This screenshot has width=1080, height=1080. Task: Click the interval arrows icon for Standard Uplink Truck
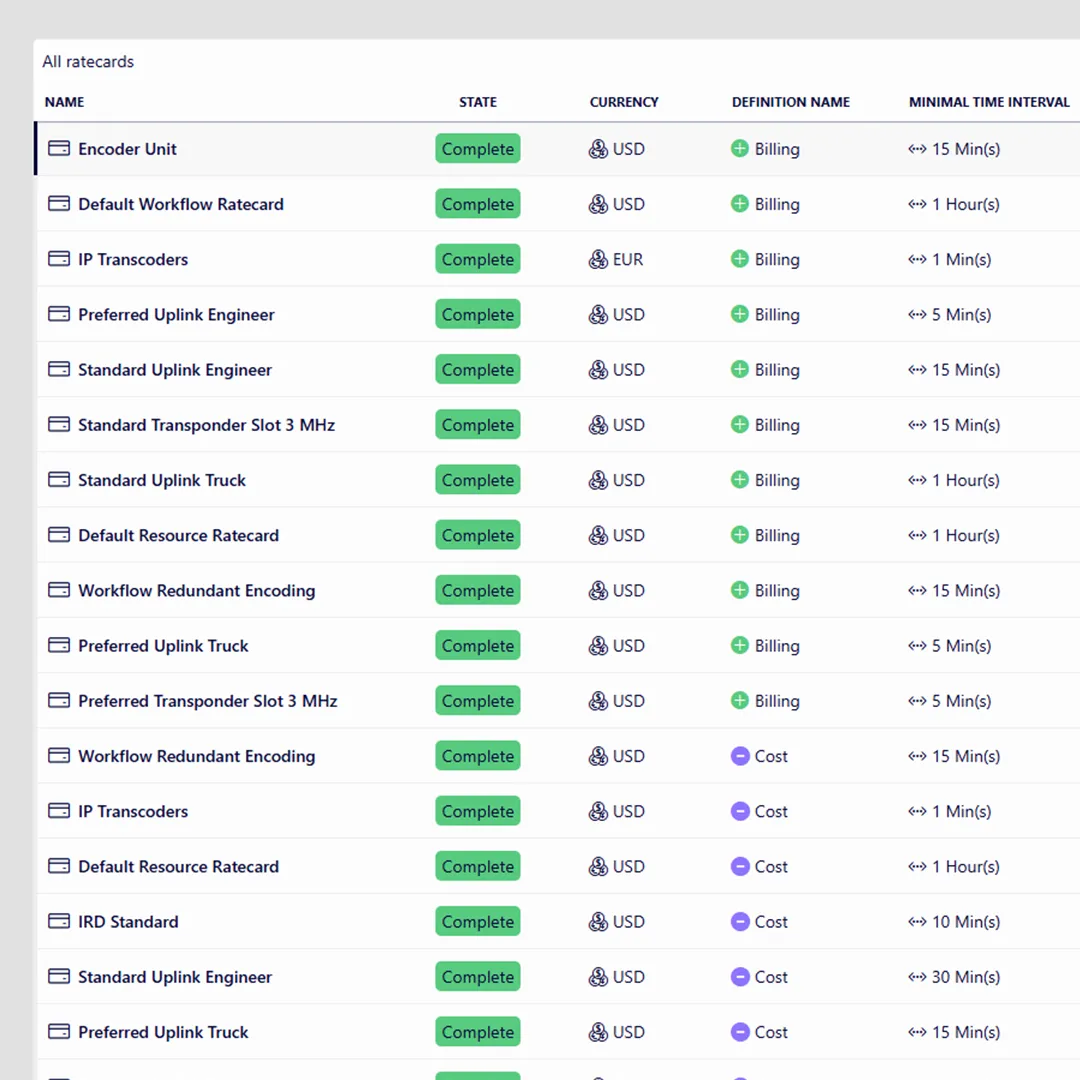point(917,480)
